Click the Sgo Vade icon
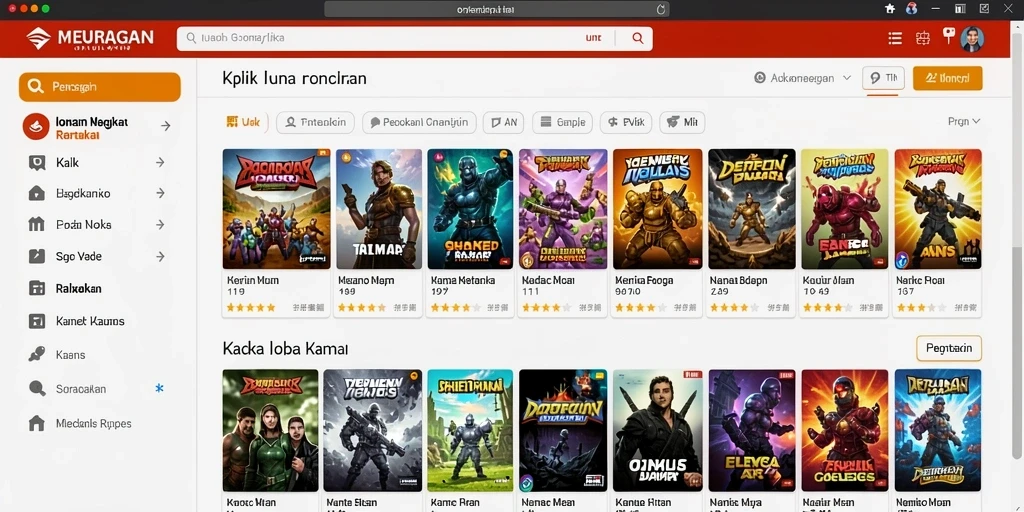 click(x=37, y=257)
